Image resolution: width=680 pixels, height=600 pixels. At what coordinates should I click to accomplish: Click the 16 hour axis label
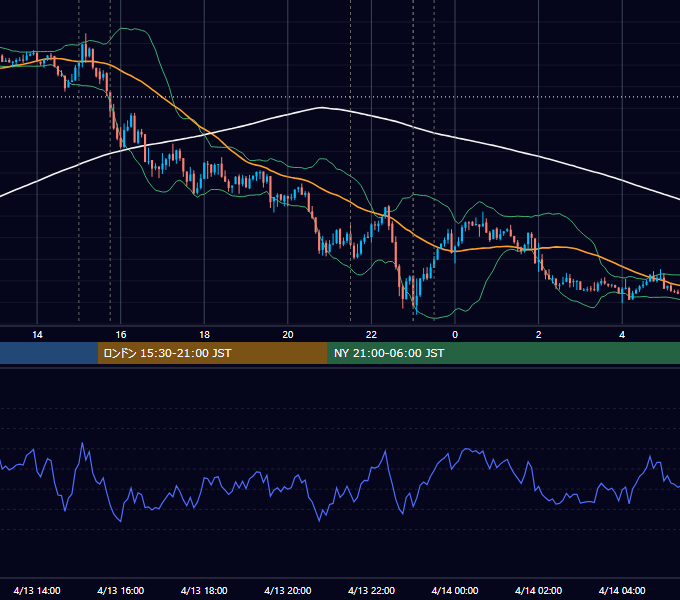point(121,335)
